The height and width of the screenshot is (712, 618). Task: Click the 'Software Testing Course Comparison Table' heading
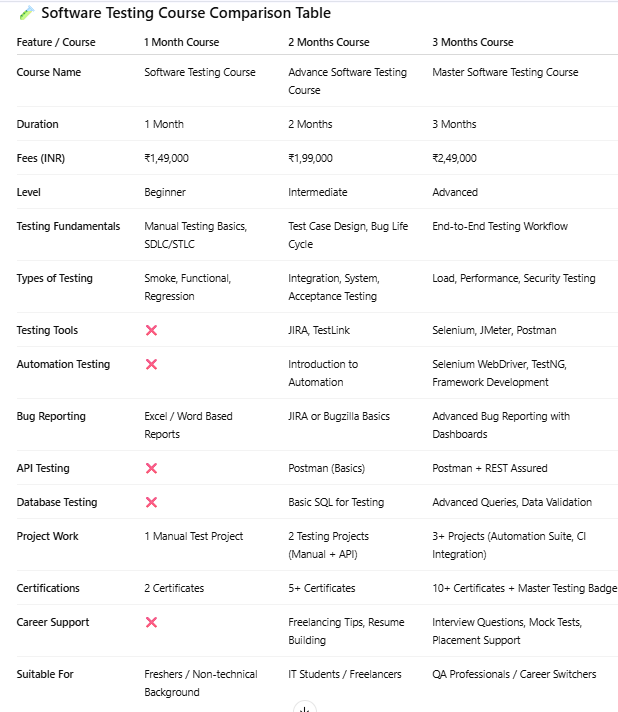point(186,13)
